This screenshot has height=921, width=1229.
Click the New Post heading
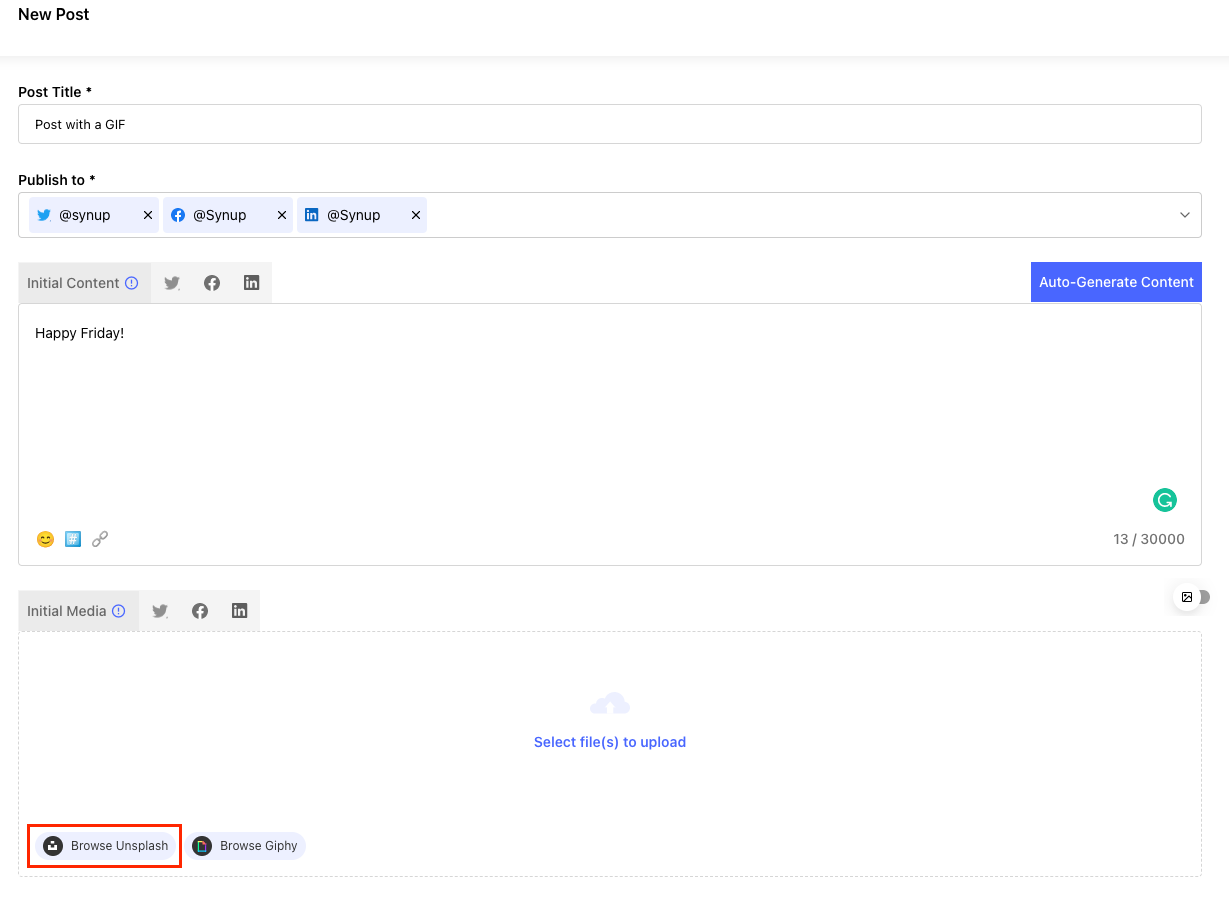54,14
